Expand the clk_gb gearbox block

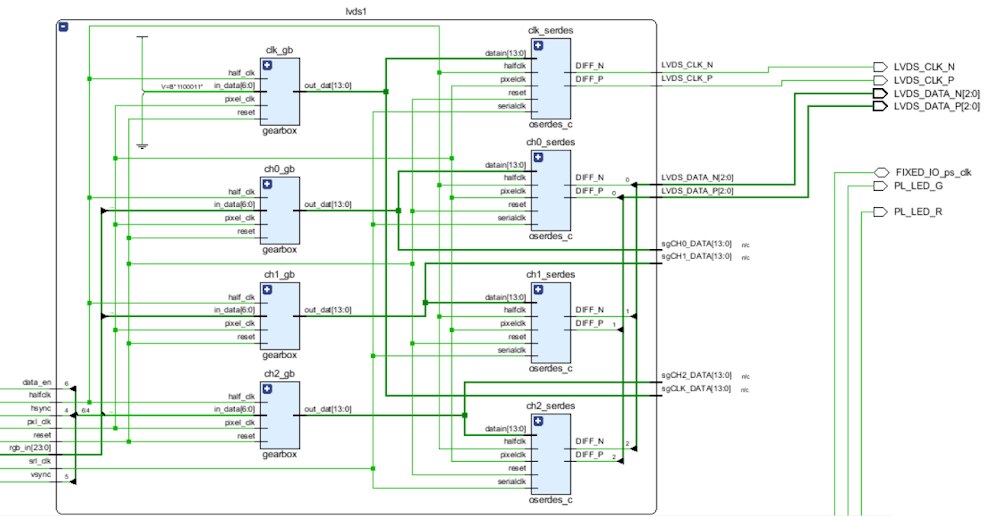(268, 65)
